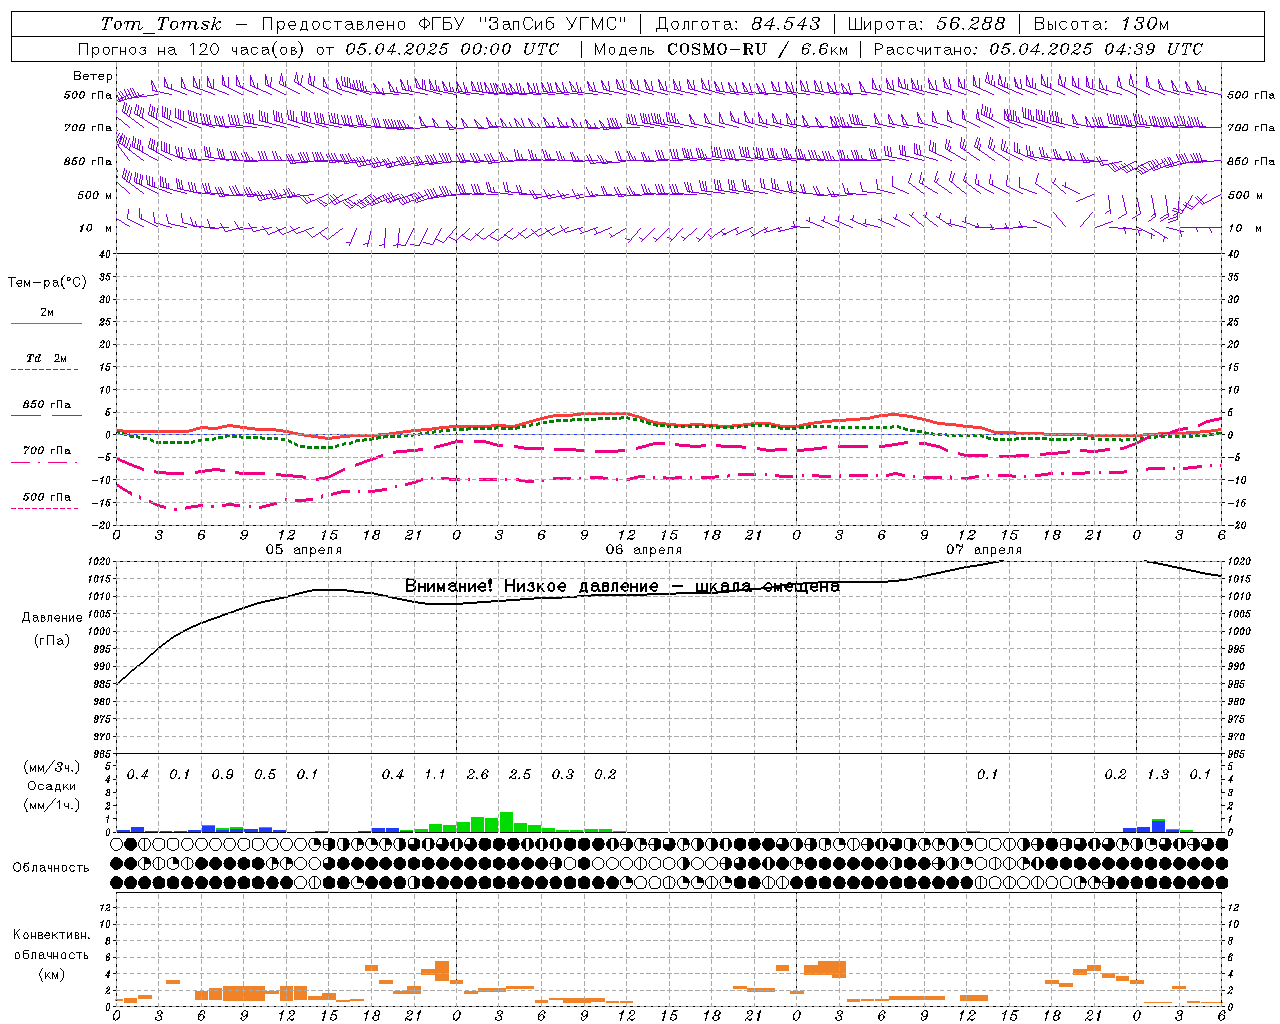Click 'Прогноз на 120 часа(ов)' forecast text

tap(193, 49)
